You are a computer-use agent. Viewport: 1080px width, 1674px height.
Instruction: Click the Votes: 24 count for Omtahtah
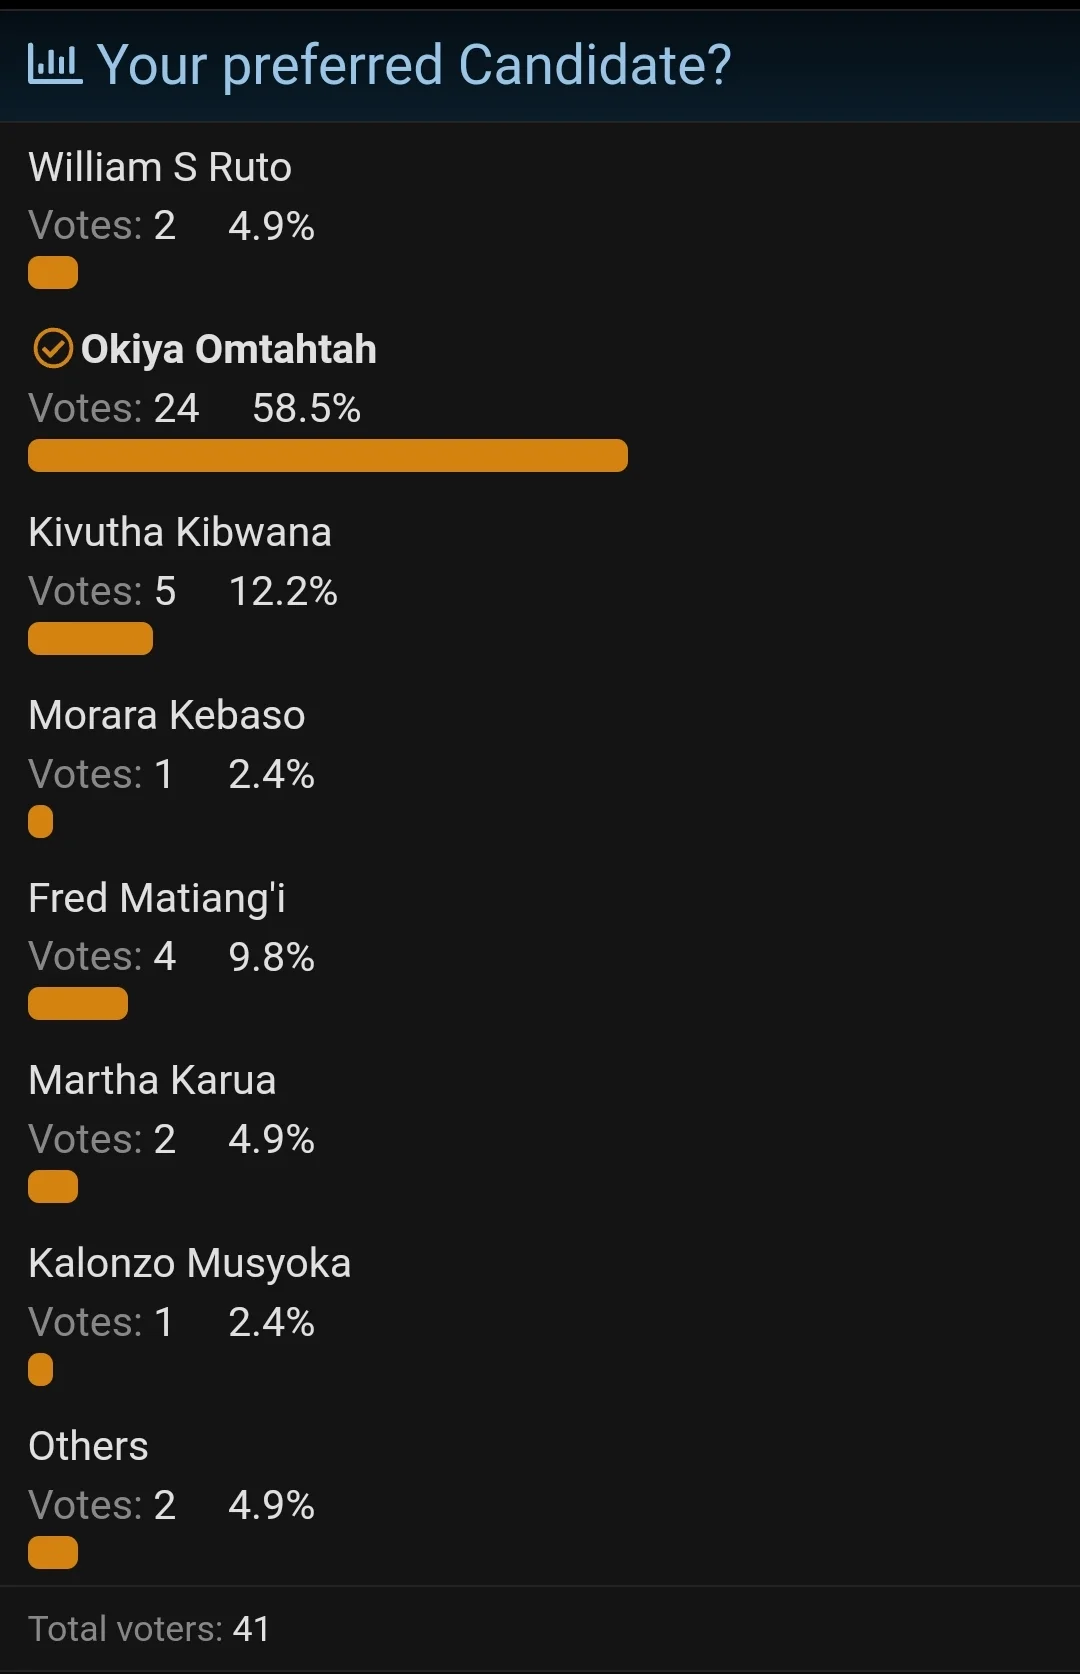click(114, 408)
